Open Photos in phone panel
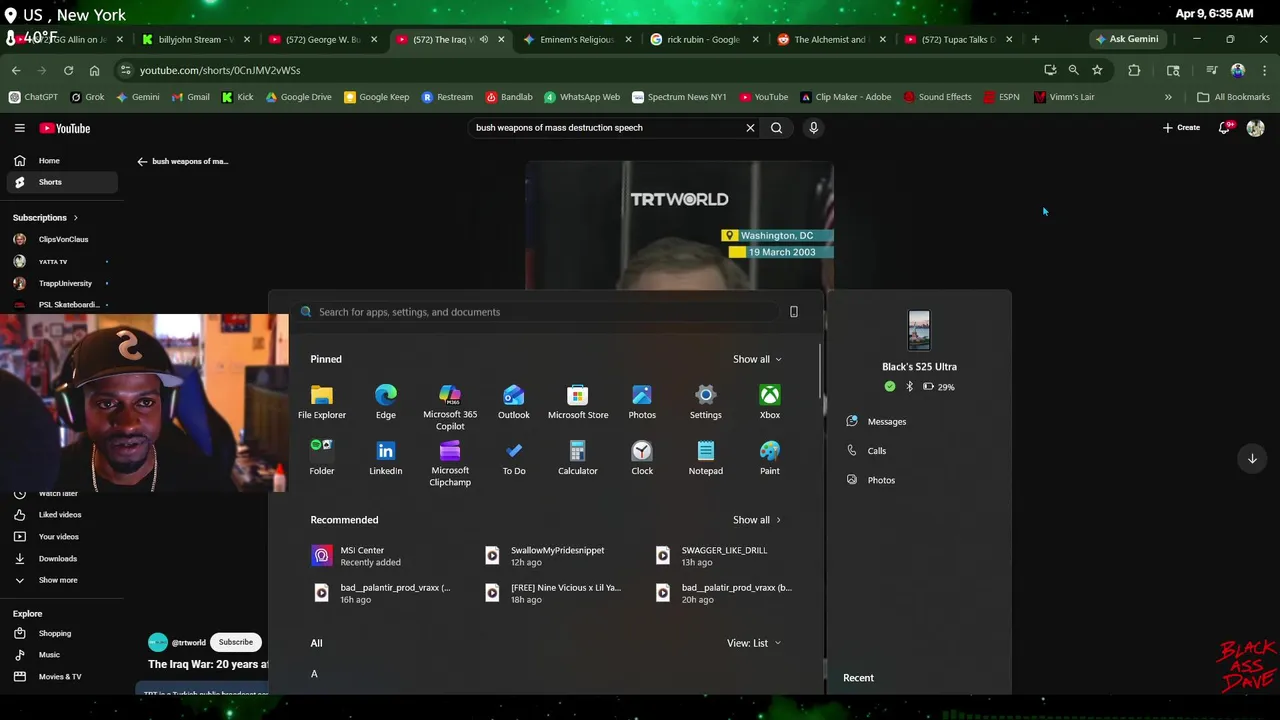The width and height of the screenshot is (1280, 720). (870, 480)
